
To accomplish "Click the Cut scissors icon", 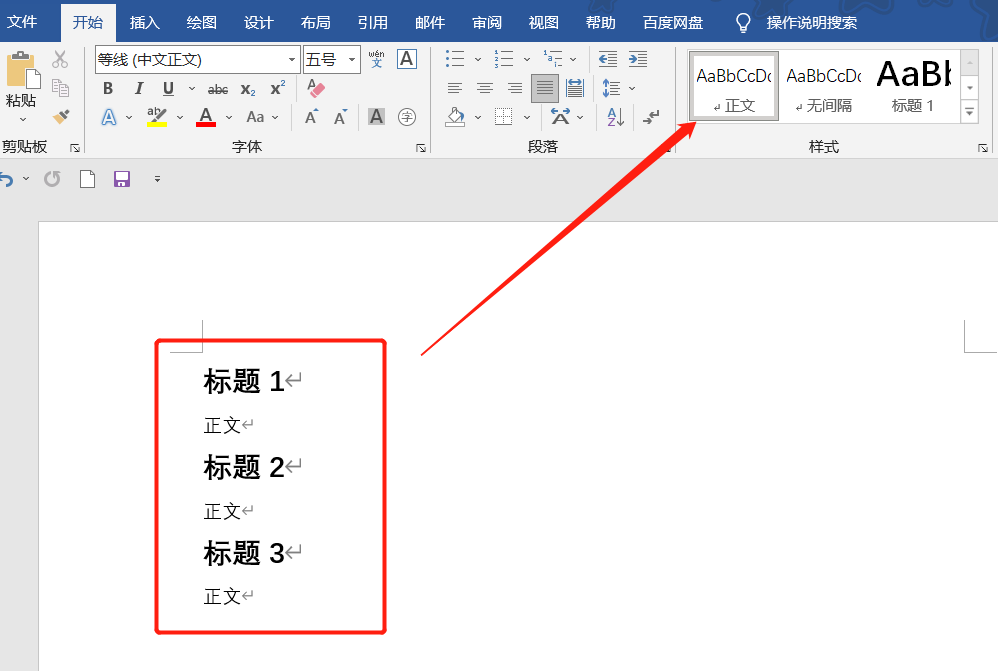I will [60, 59].
